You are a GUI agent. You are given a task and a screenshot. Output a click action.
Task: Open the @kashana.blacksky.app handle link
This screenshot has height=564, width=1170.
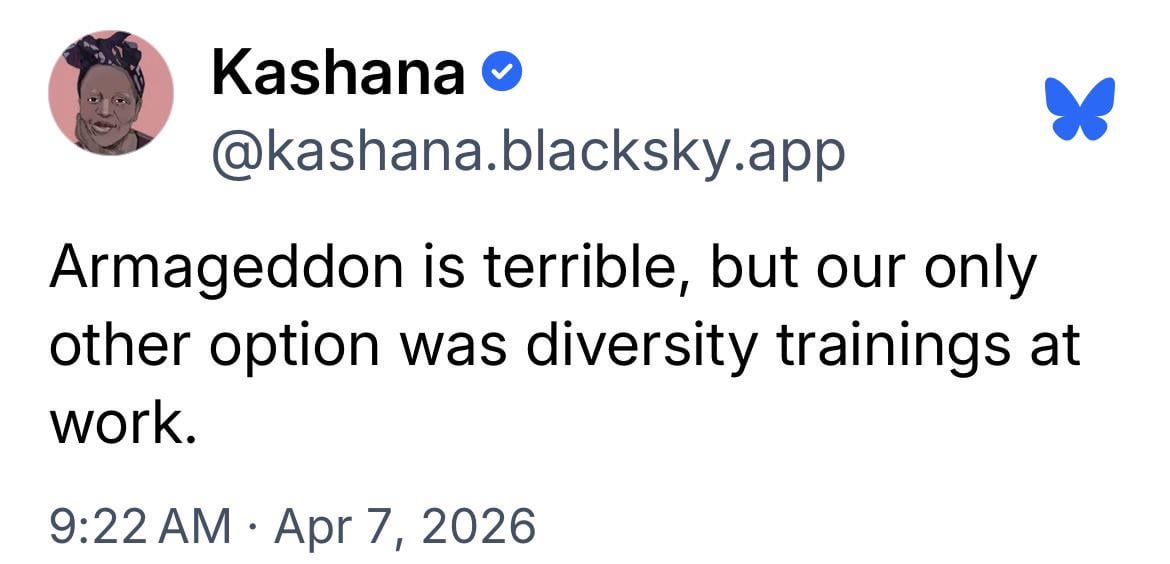point(528,152)
